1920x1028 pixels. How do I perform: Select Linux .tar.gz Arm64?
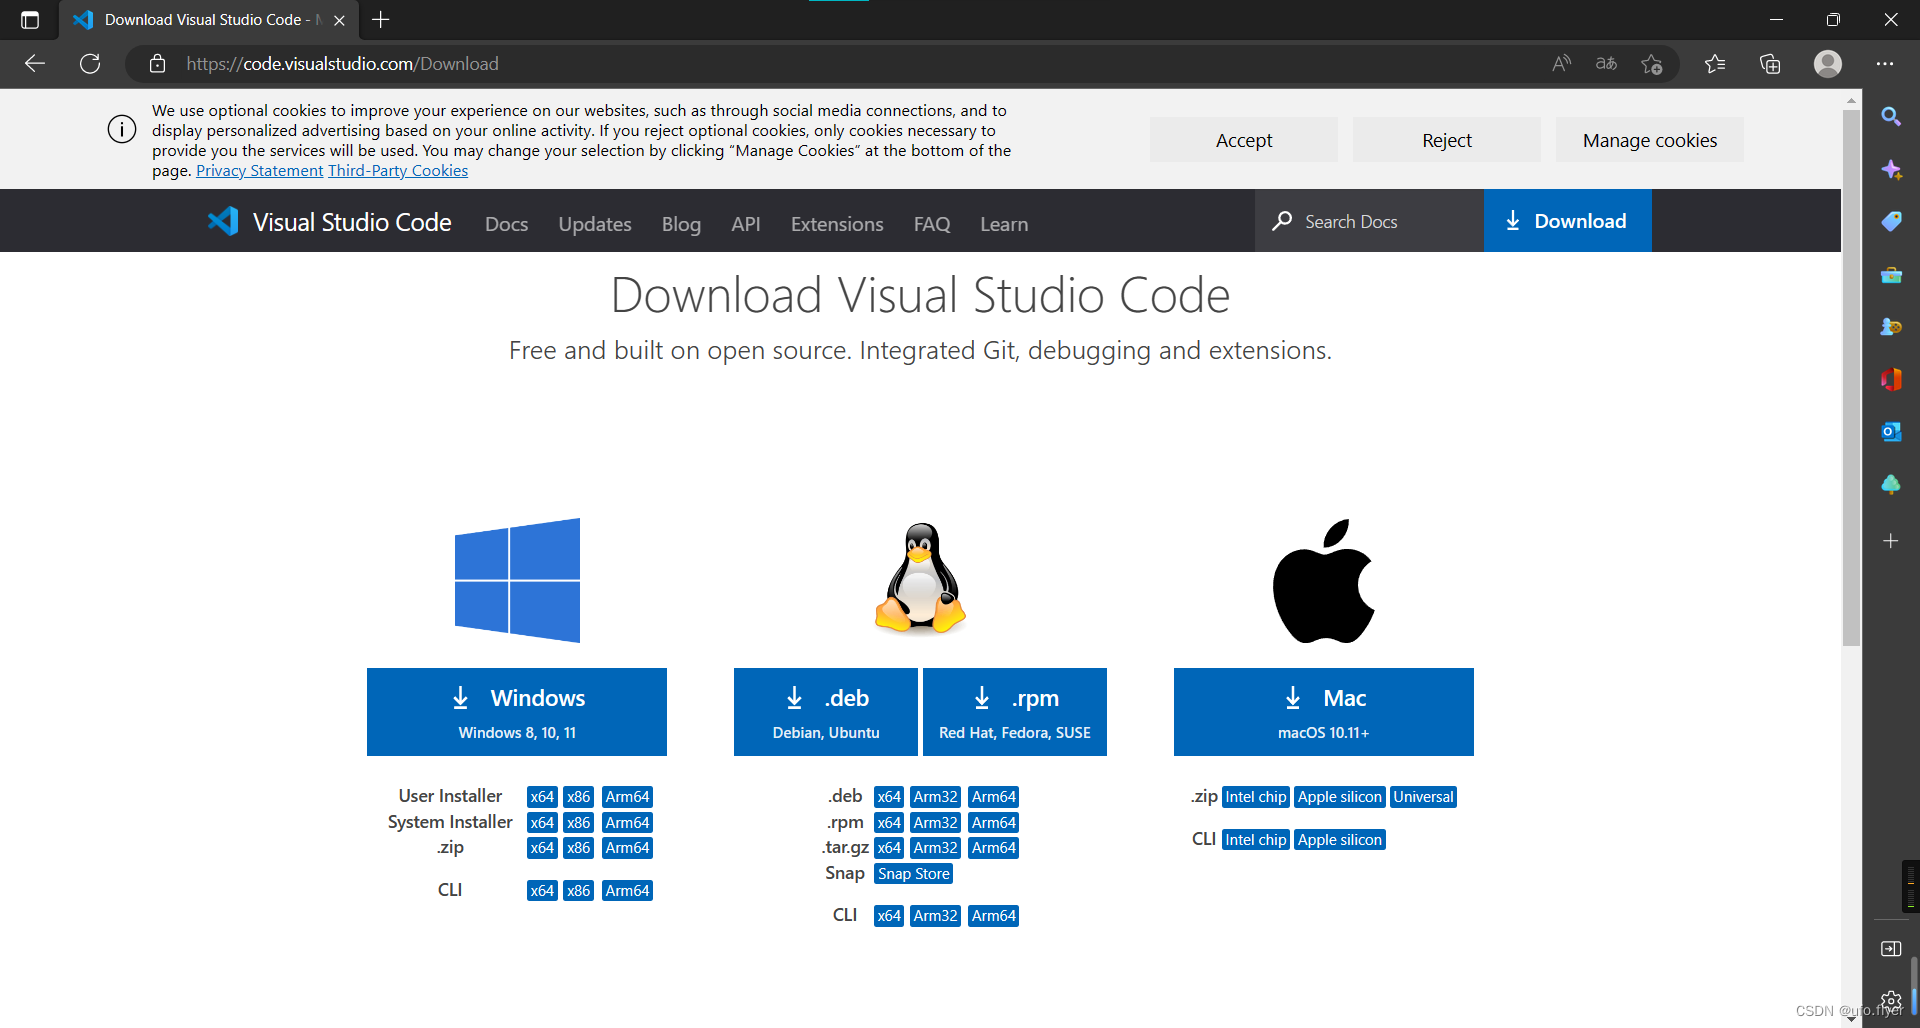(x=994, y=848)
